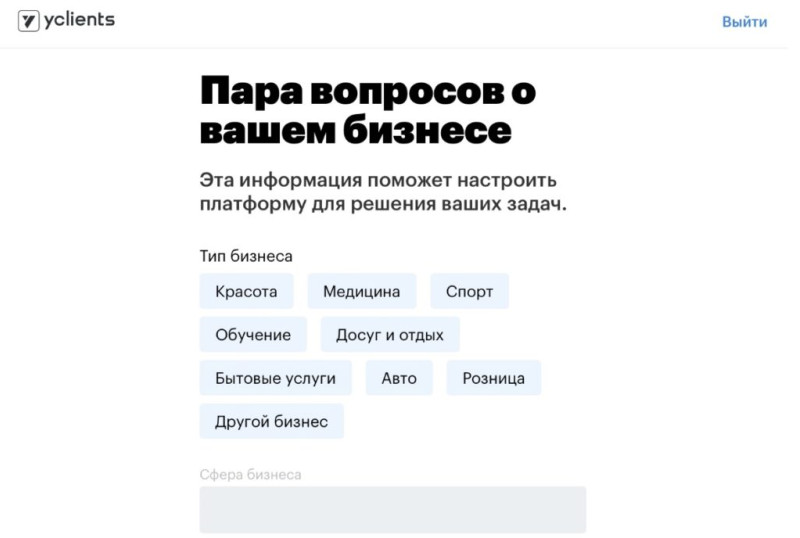The height and width of the screenshot is (538, 800).
Task: Click the yclients logo icon
Action: click(29, 20)
